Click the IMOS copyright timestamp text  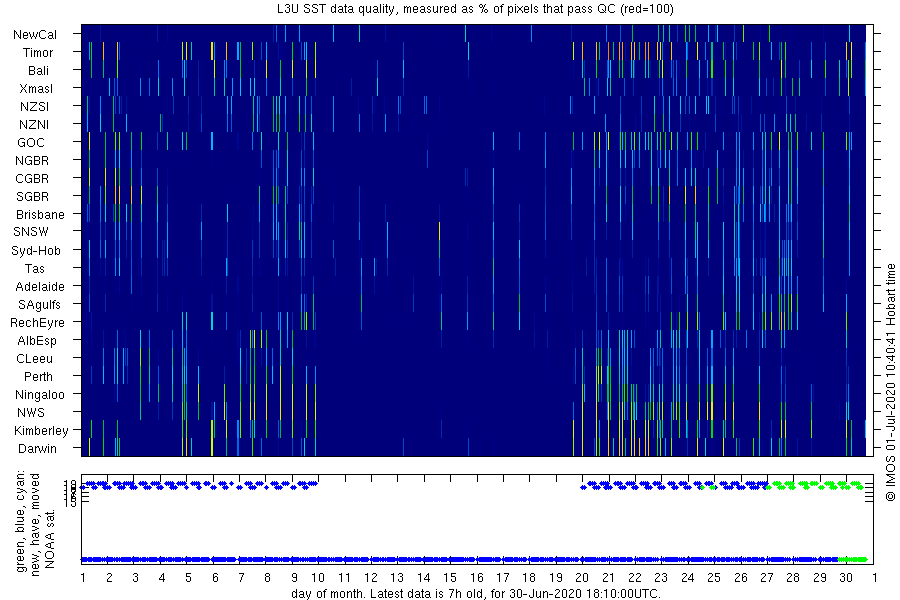890,381
